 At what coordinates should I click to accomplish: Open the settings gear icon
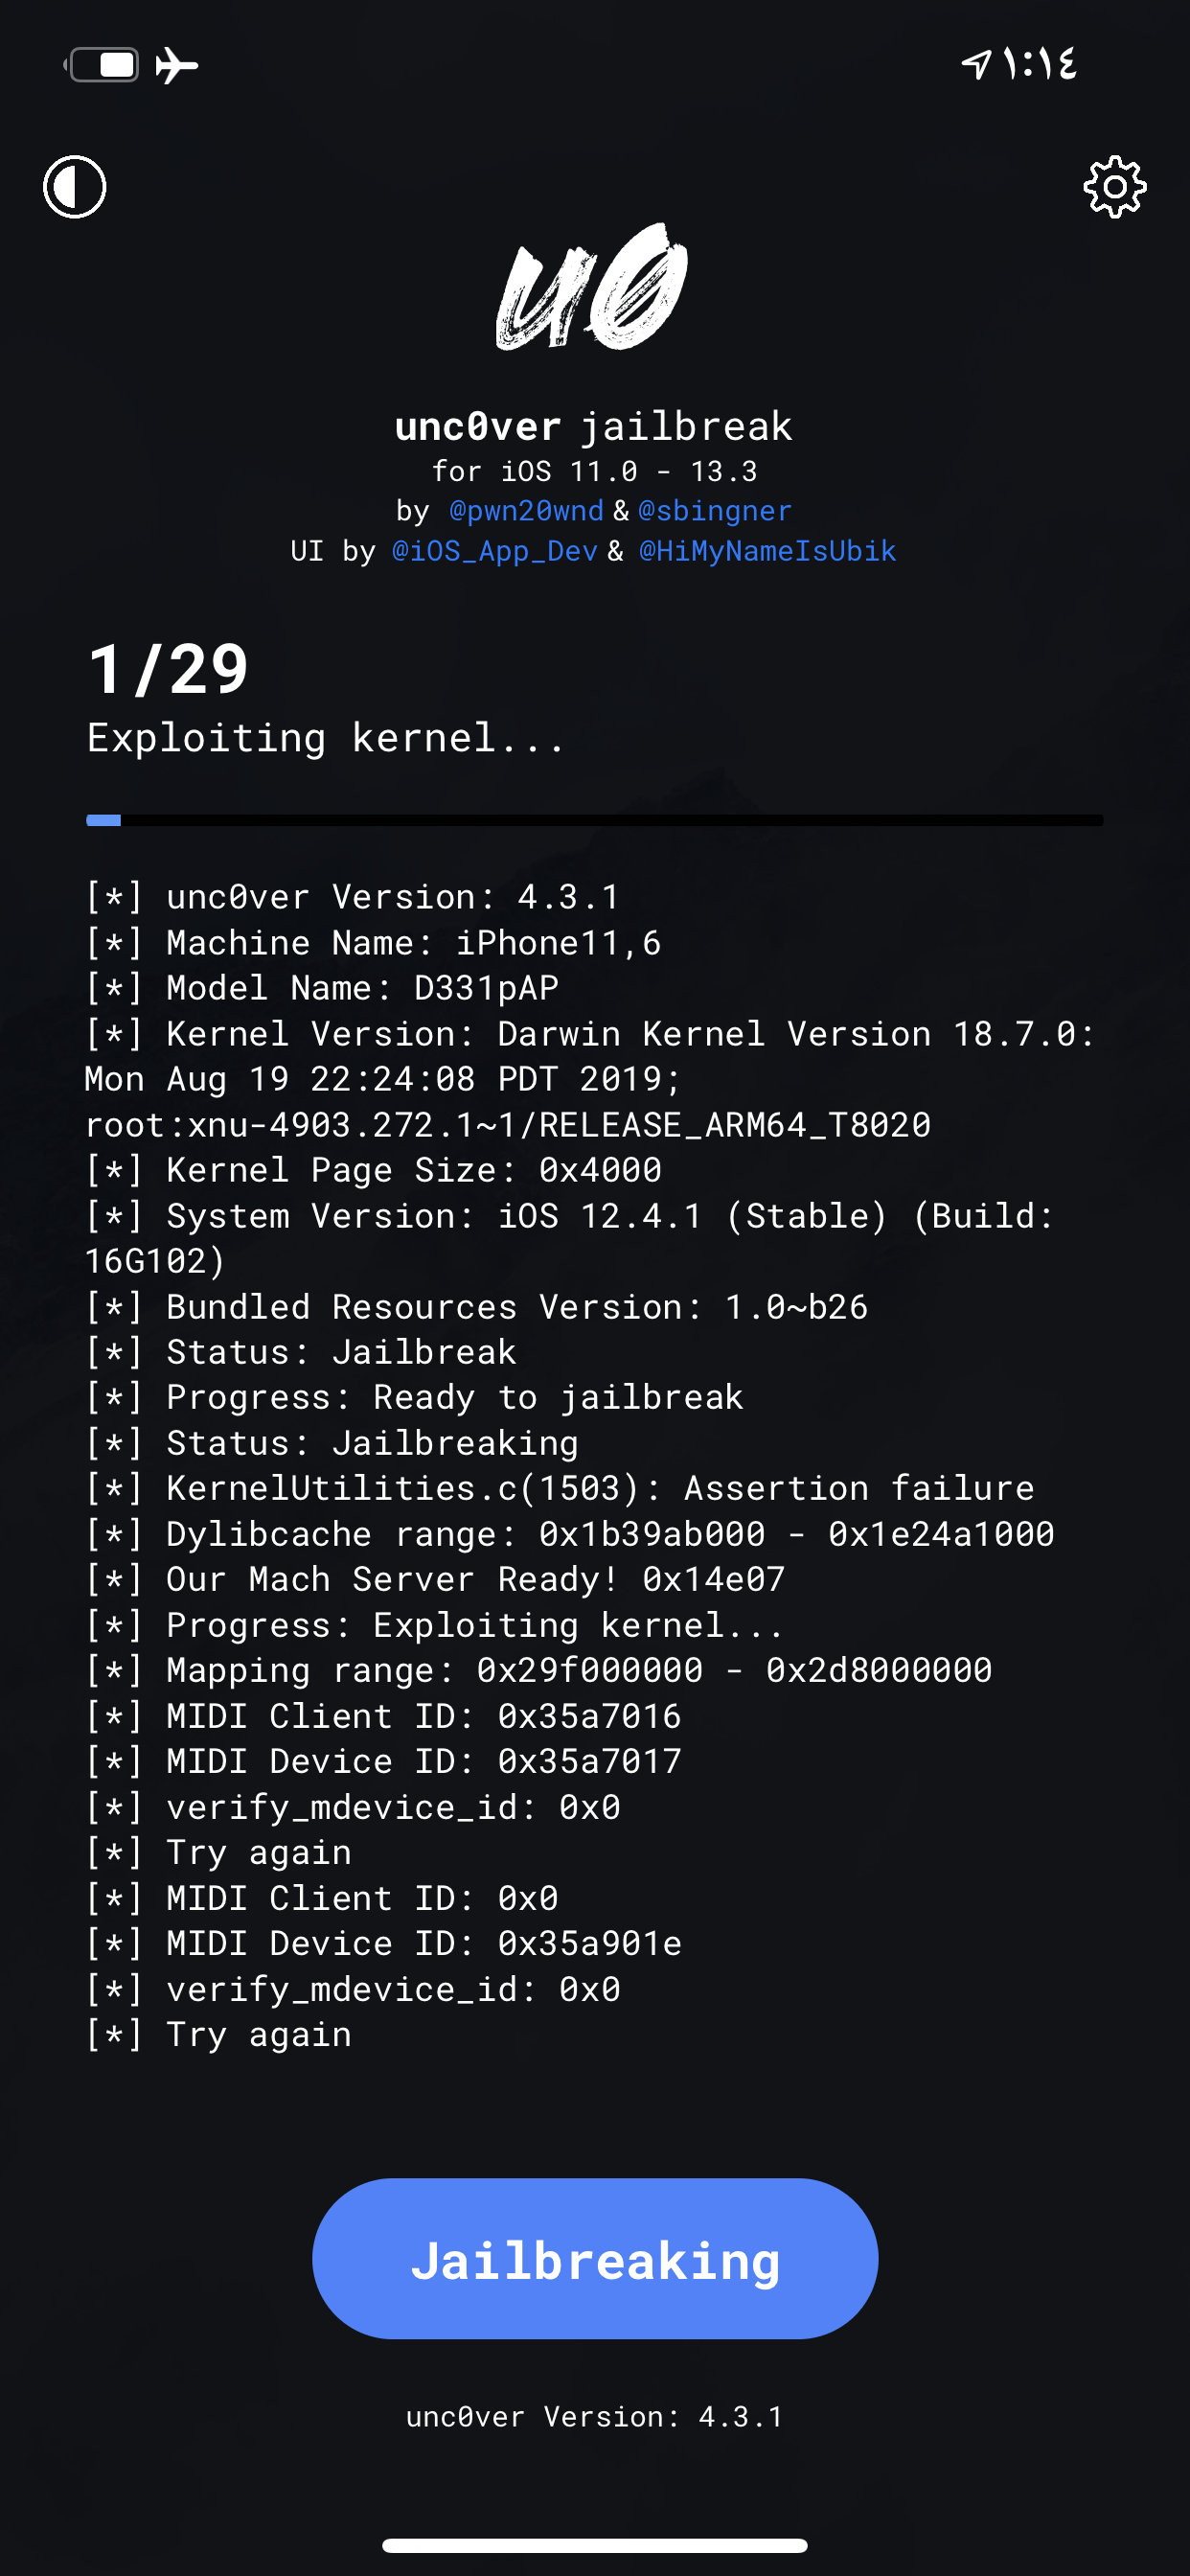pos(1114,186)
